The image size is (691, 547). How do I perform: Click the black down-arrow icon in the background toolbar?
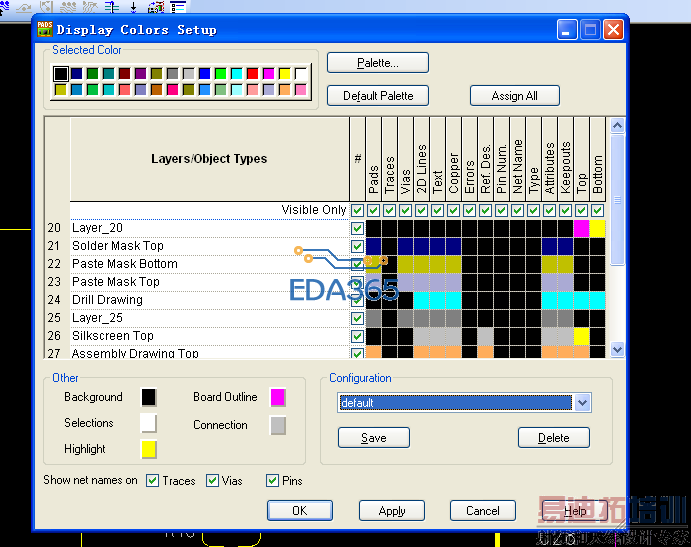(x=134, y=7)
